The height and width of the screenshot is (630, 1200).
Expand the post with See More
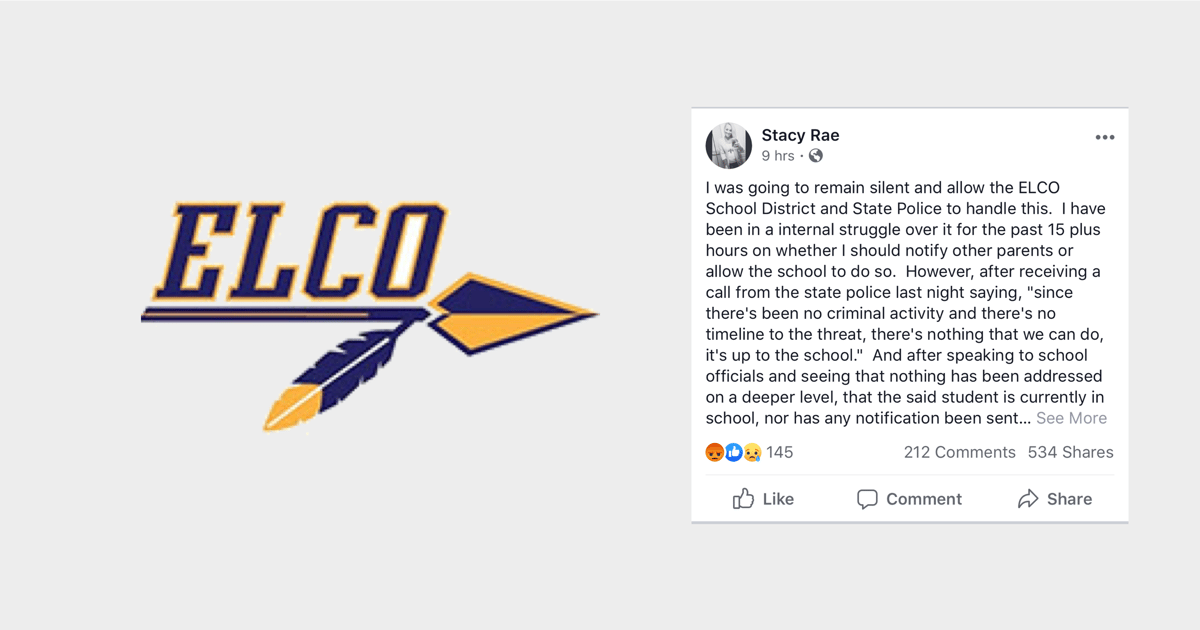pos(1071,418)
